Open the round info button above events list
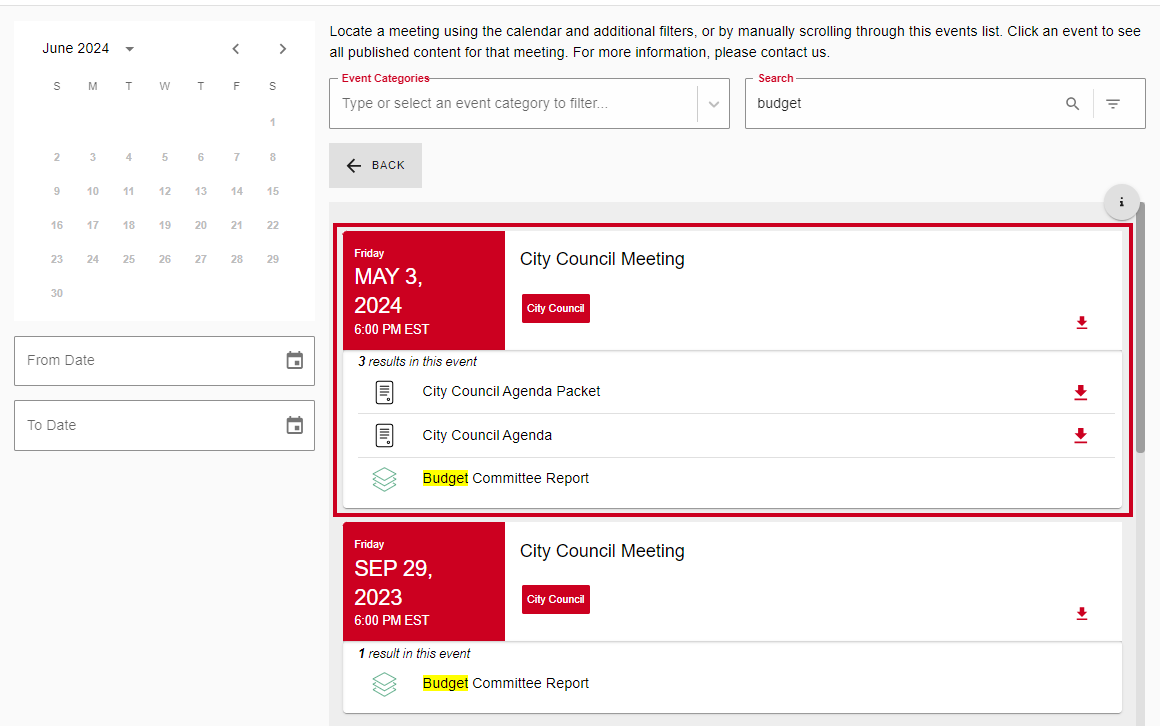This screenshot has width=1160, height=726. [1122, 202]
